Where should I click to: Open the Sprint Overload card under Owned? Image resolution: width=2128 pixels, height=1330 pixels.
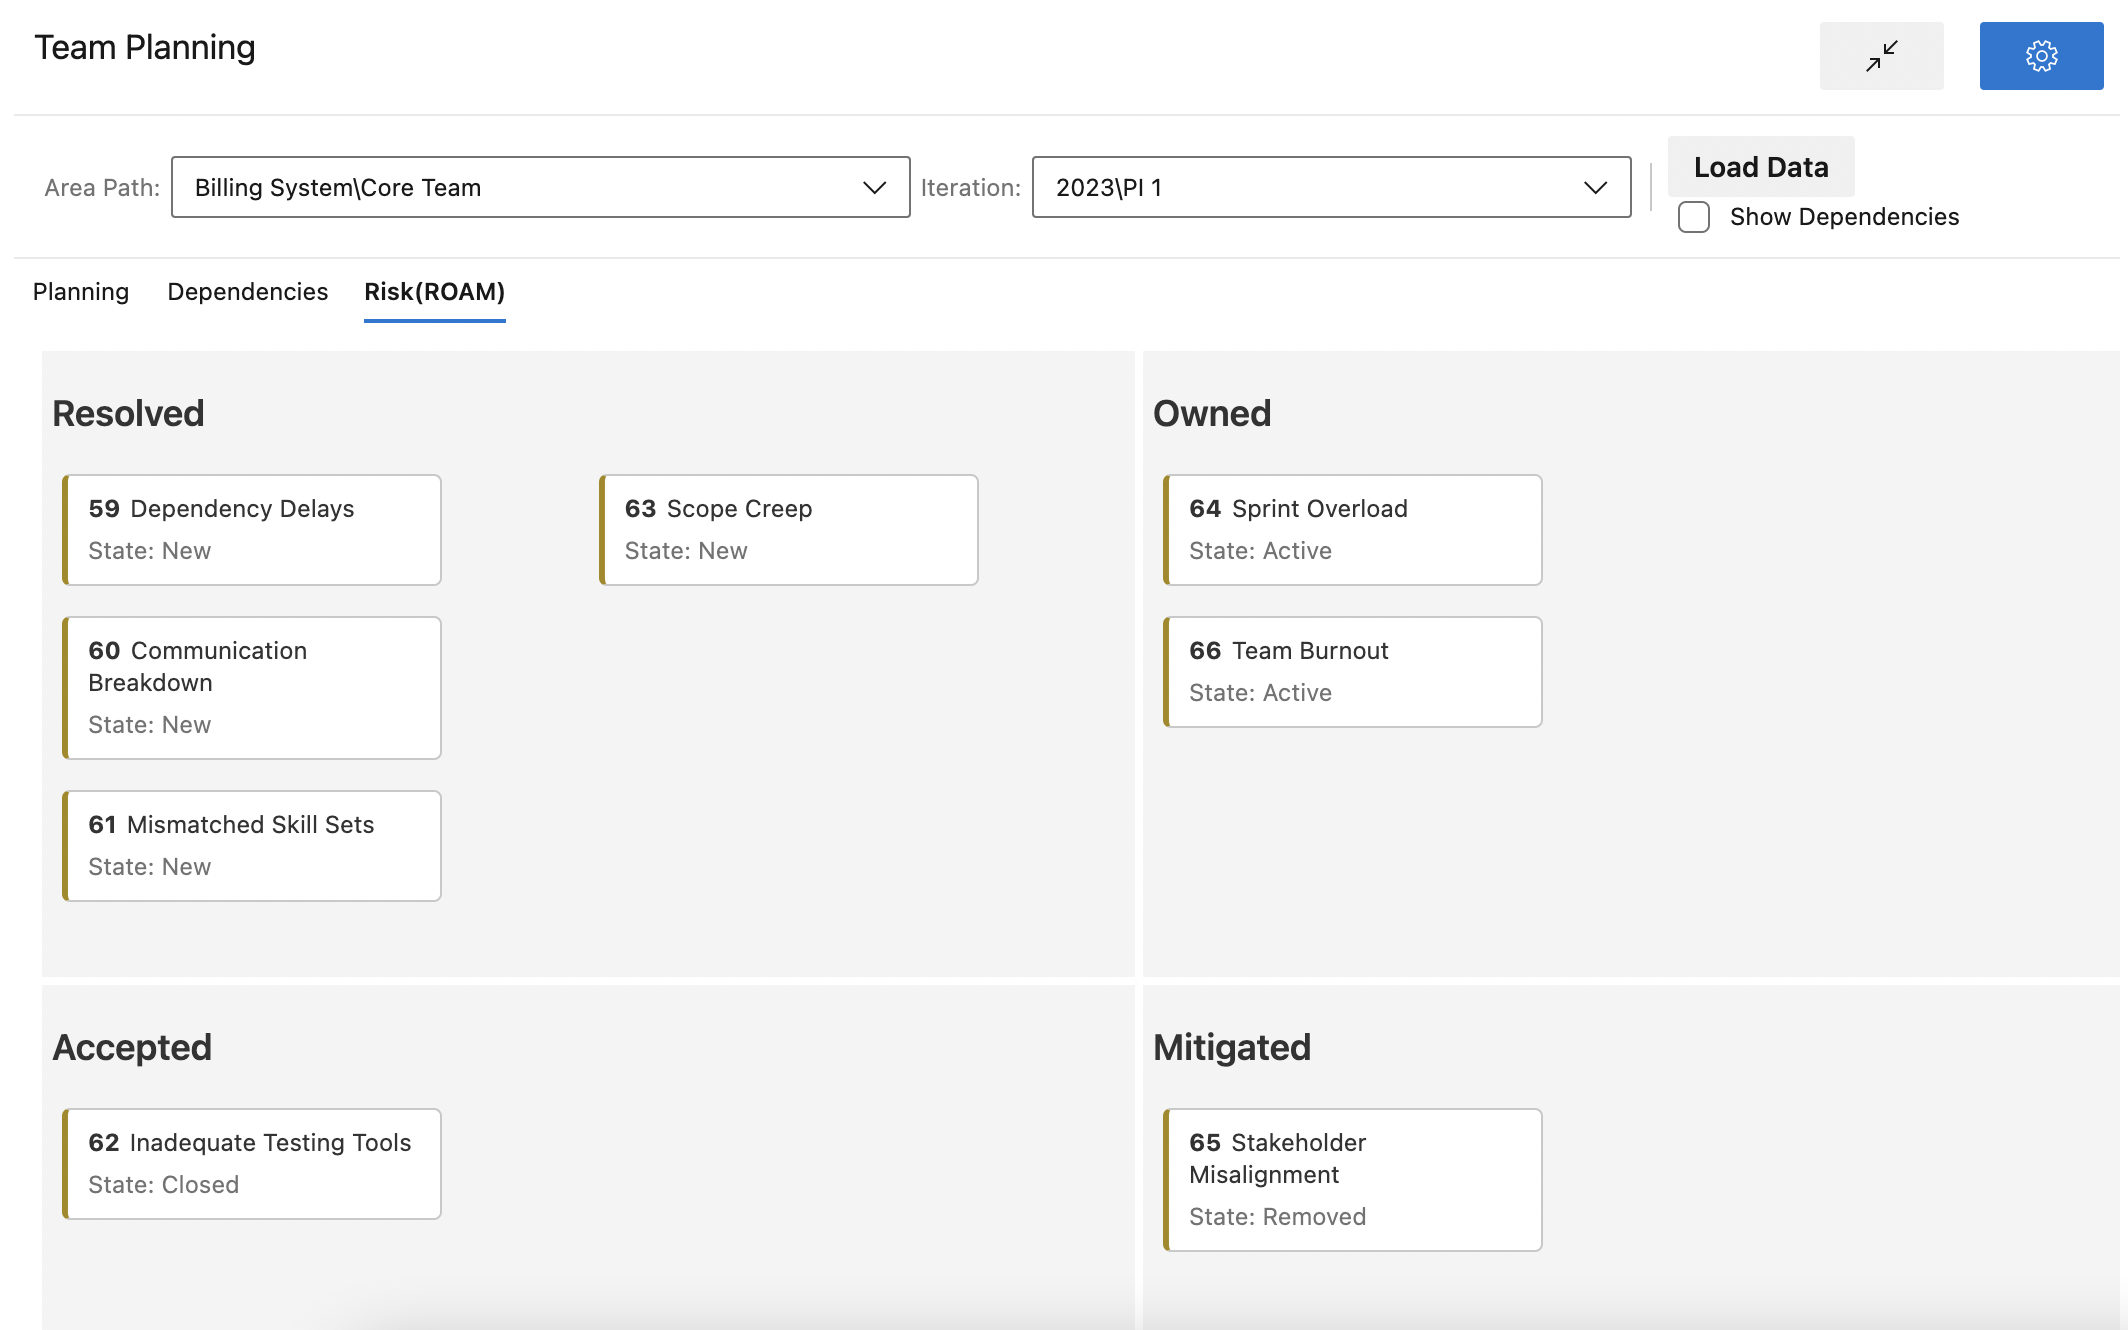coord(1352,529)
